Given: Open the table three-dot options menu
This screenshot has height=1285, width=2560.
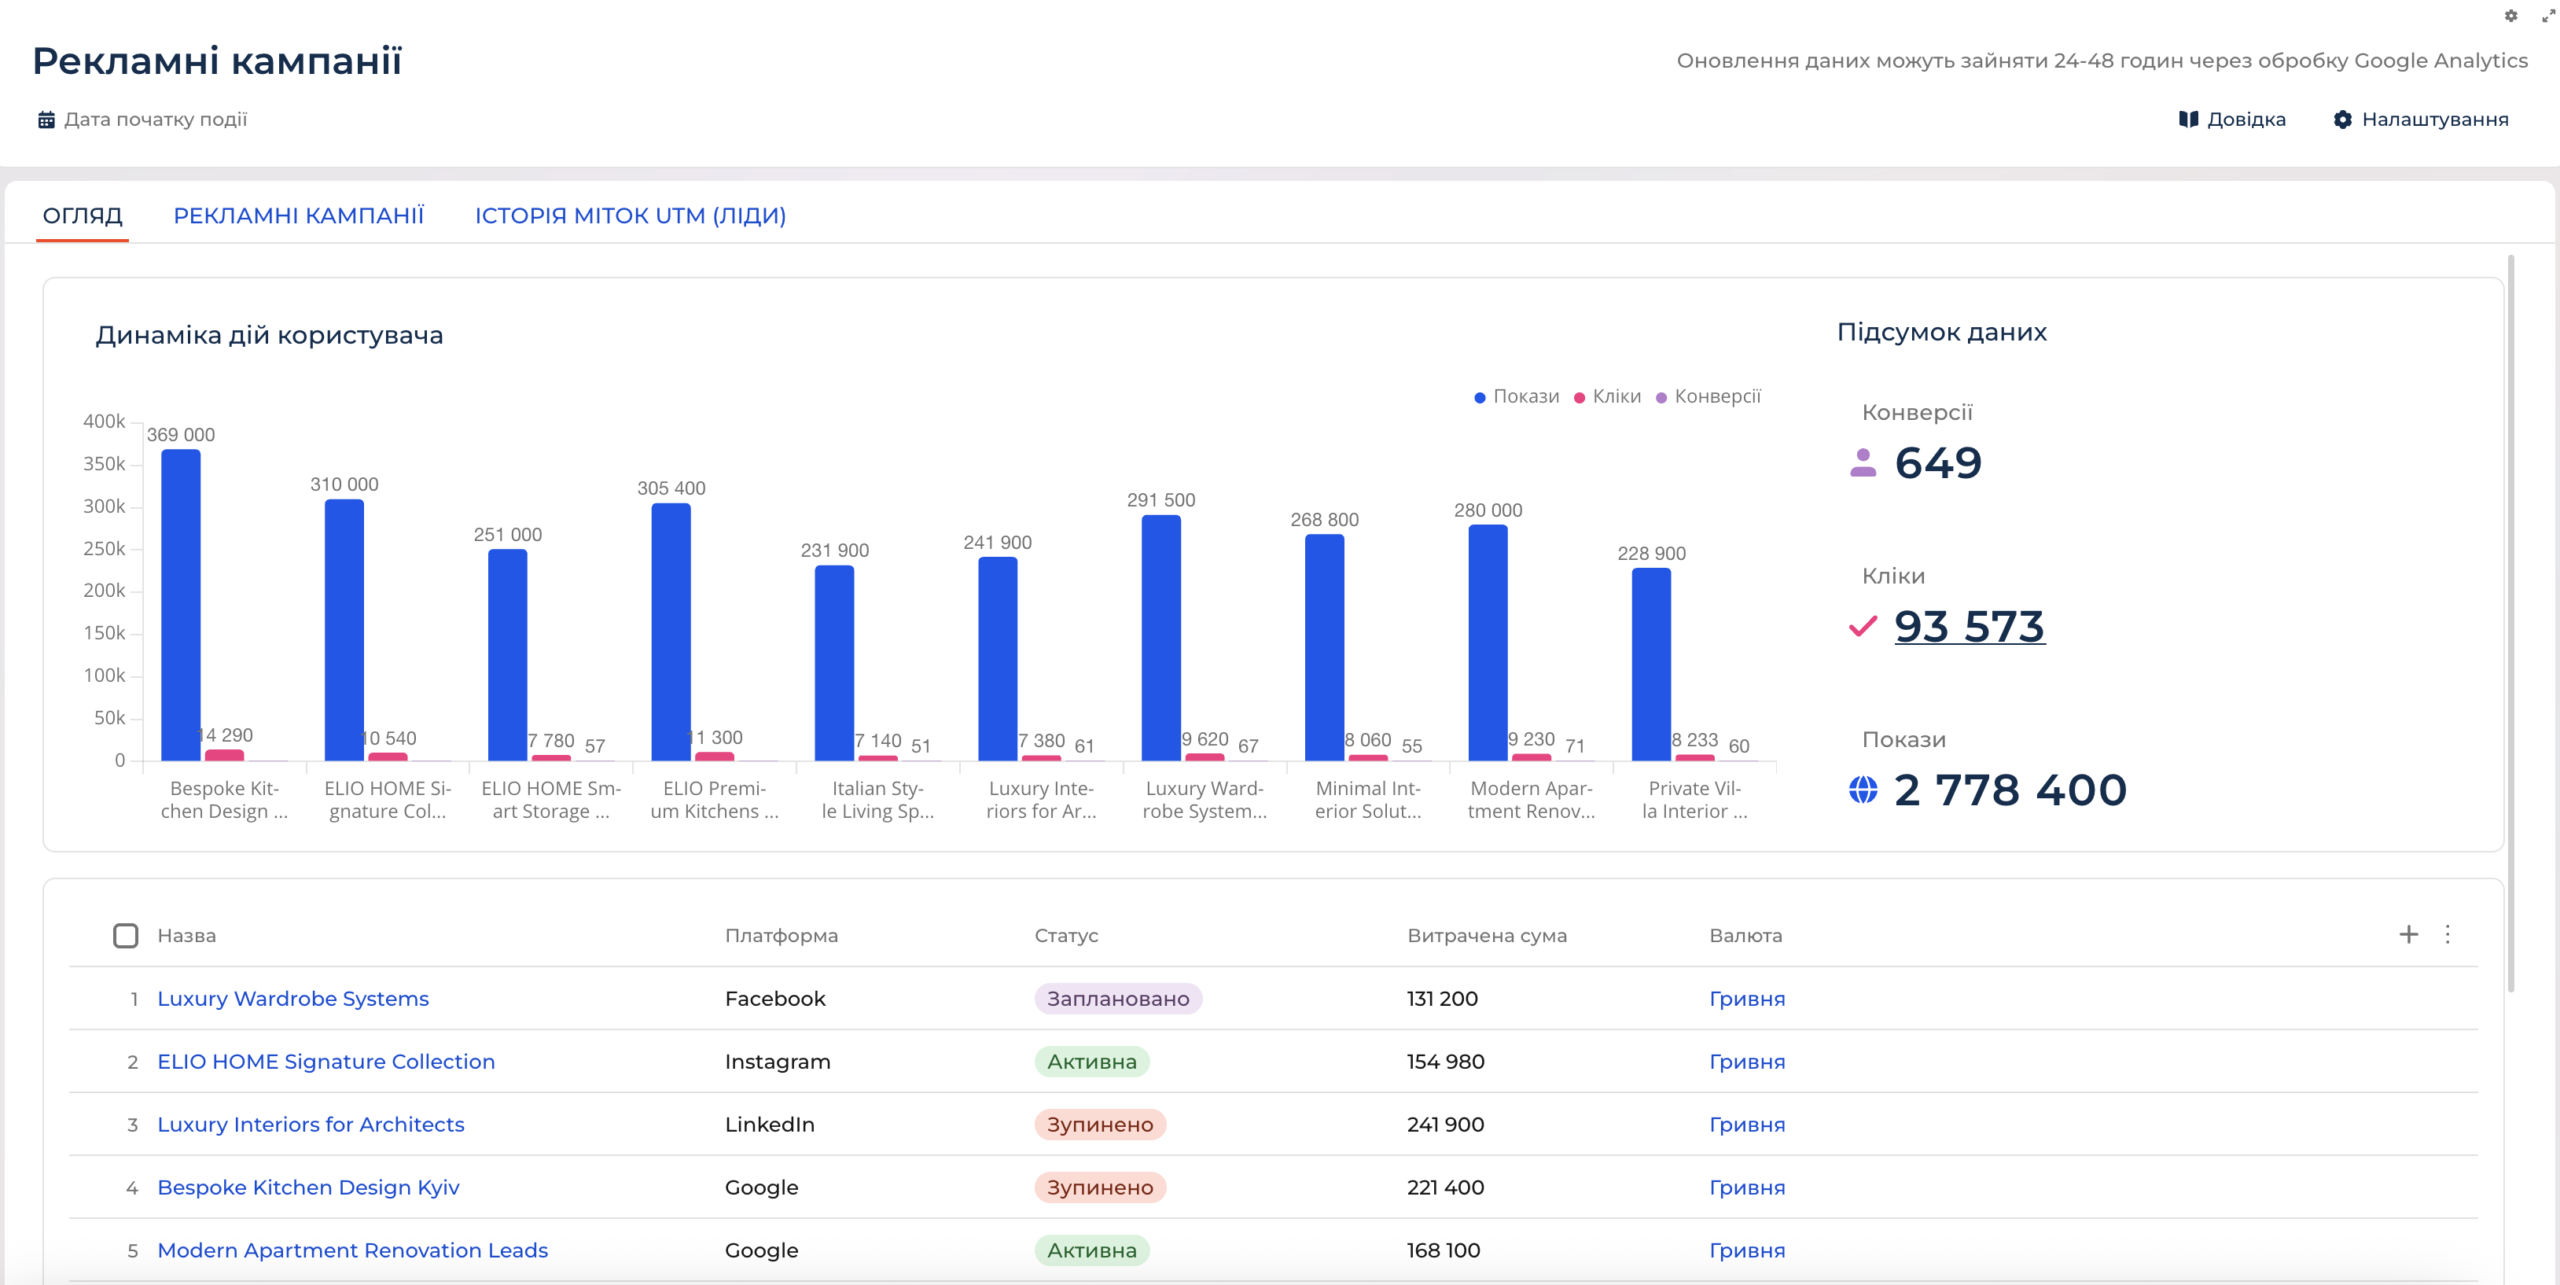Looking at the screenshot, I should pos(2447,934).
